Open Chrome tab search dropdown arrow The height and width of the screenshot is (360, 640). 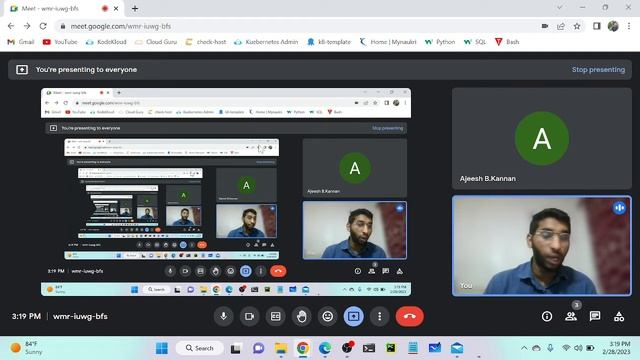coord(560,7)
